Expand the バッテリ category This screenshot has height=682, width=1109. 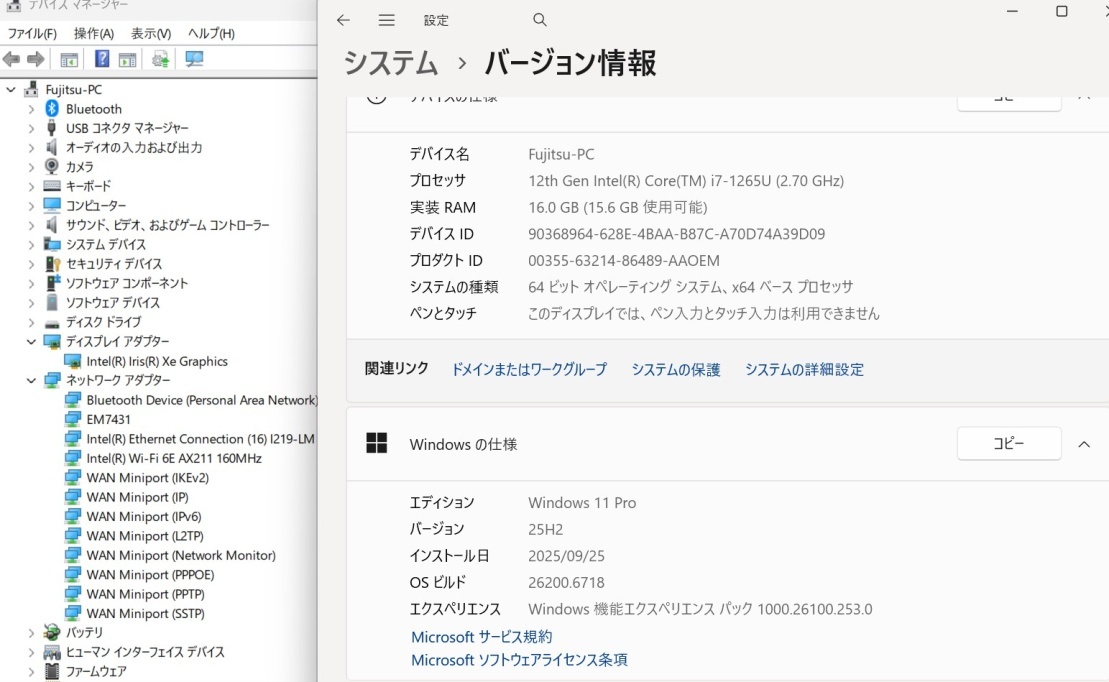tap(31, 633)
